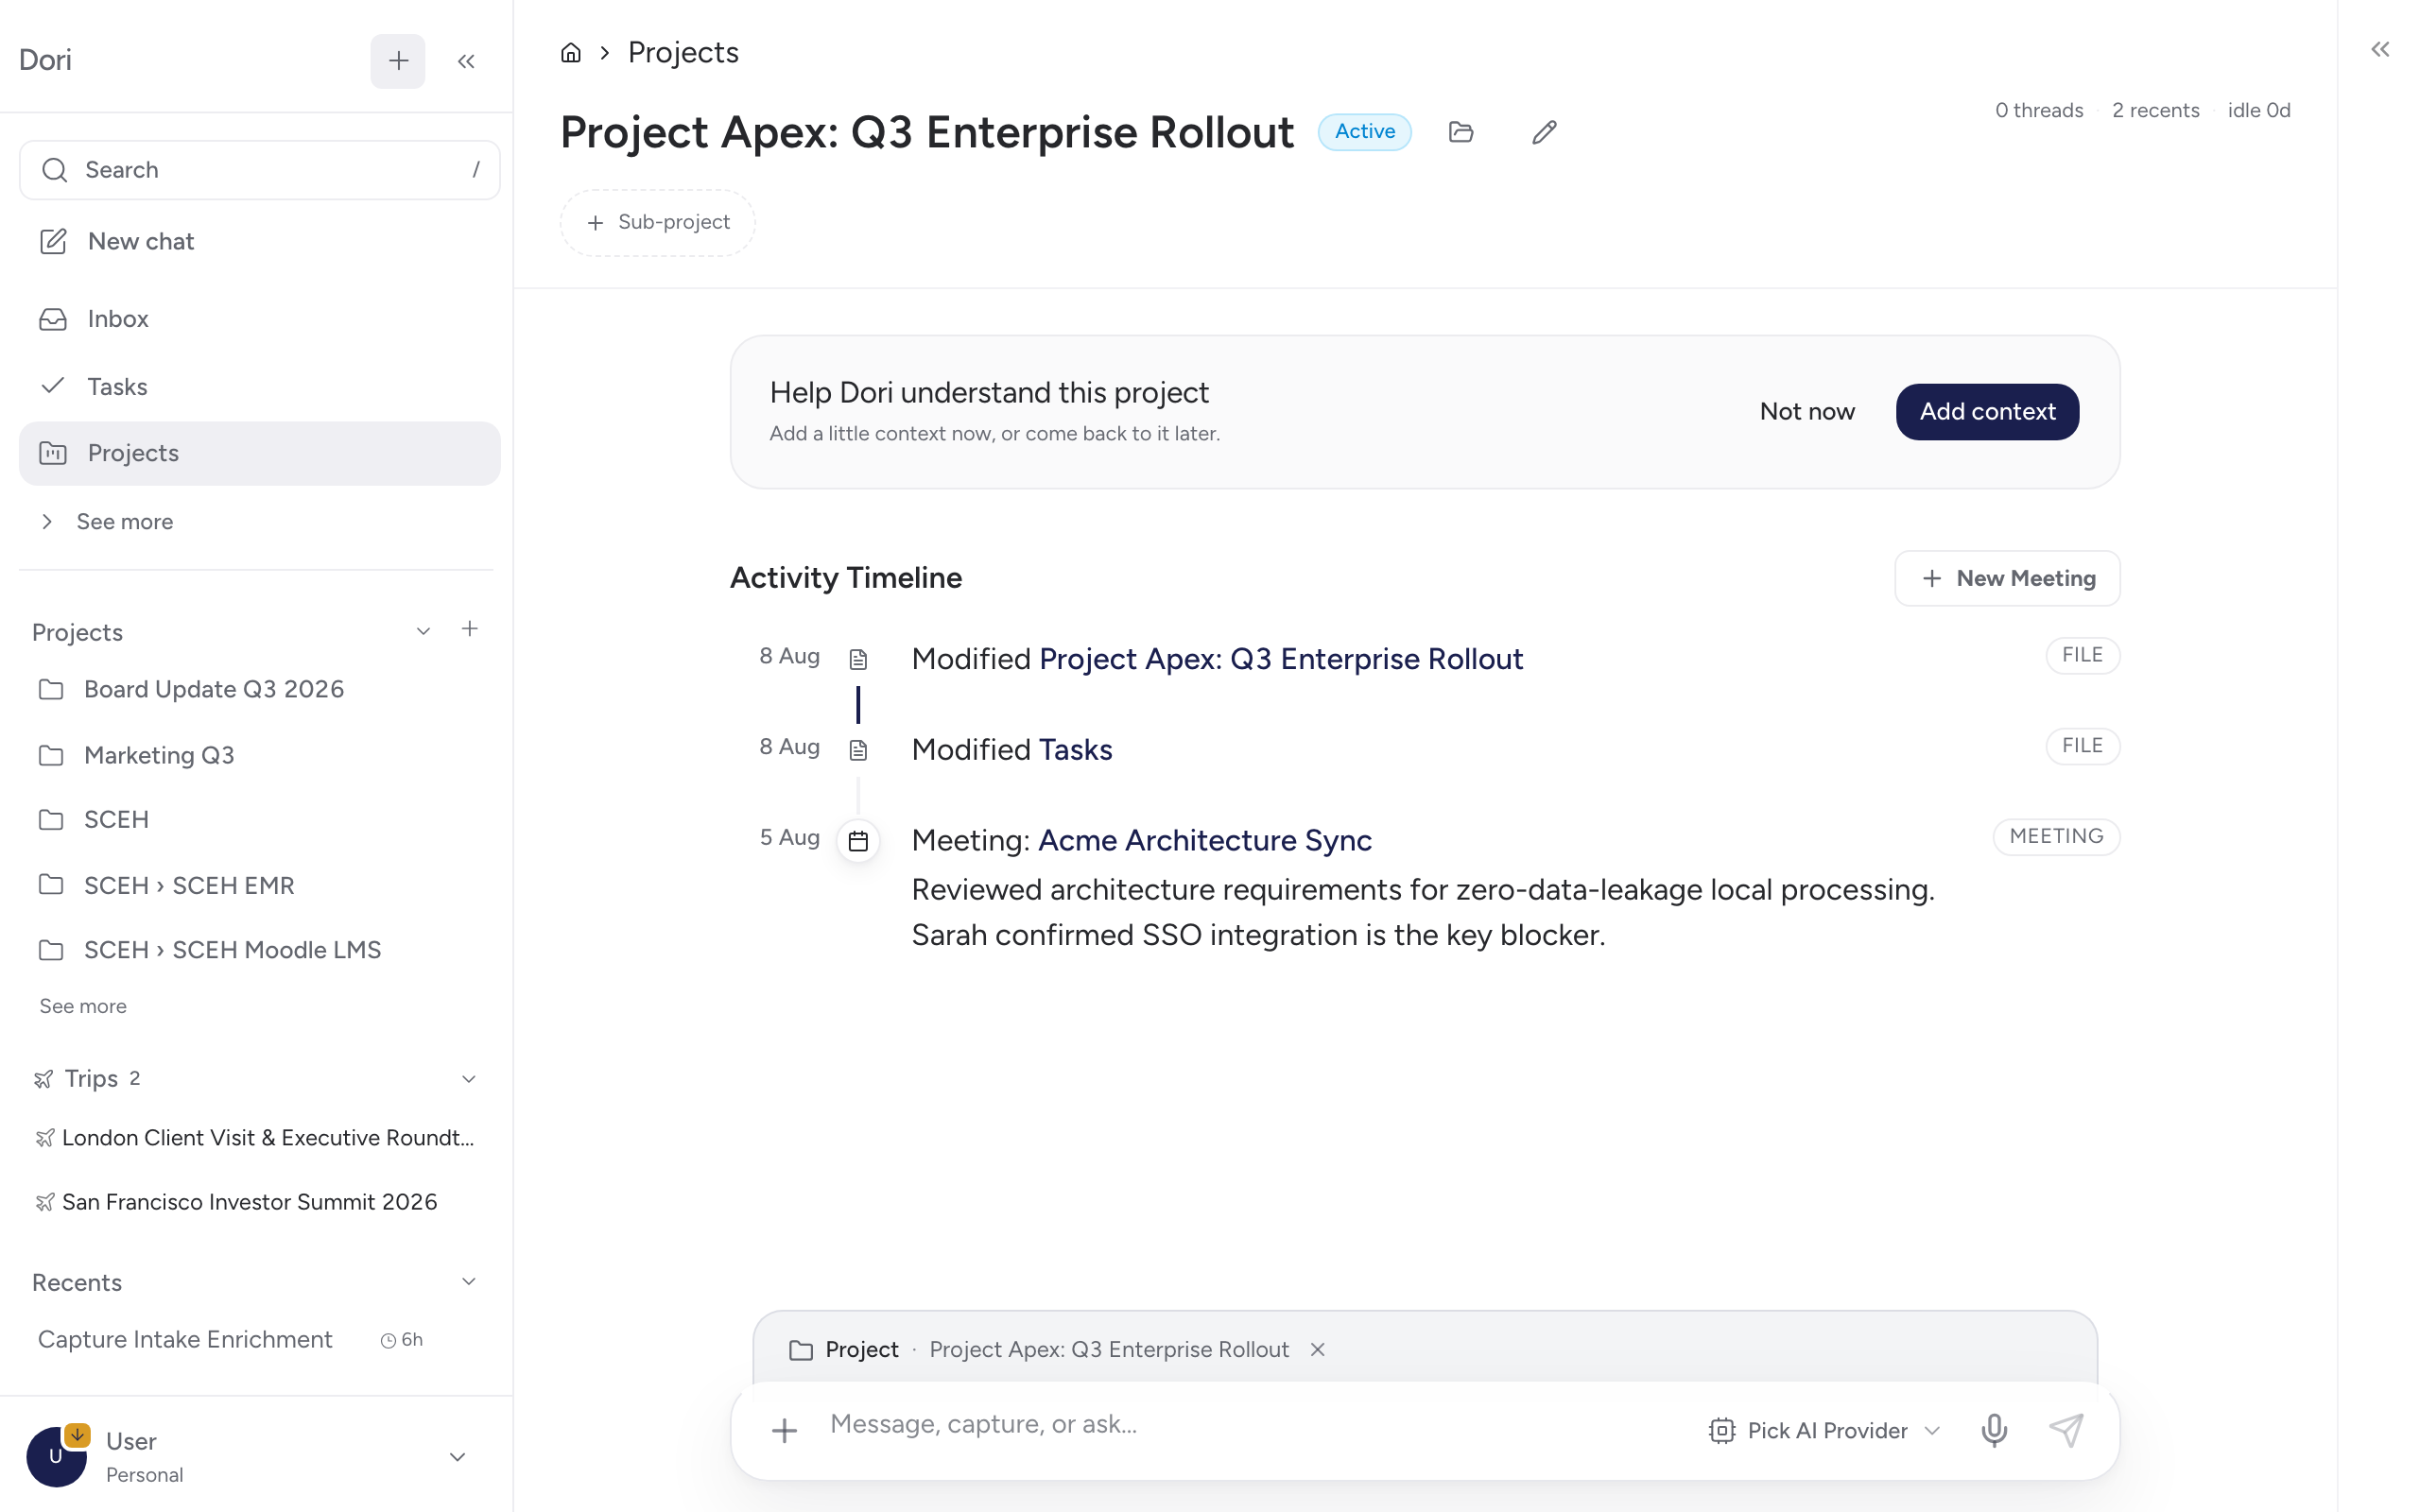Click file icon beside Modified Project Apex
This screenshot has height=1512, width=2420.
(x=858, y=659)
